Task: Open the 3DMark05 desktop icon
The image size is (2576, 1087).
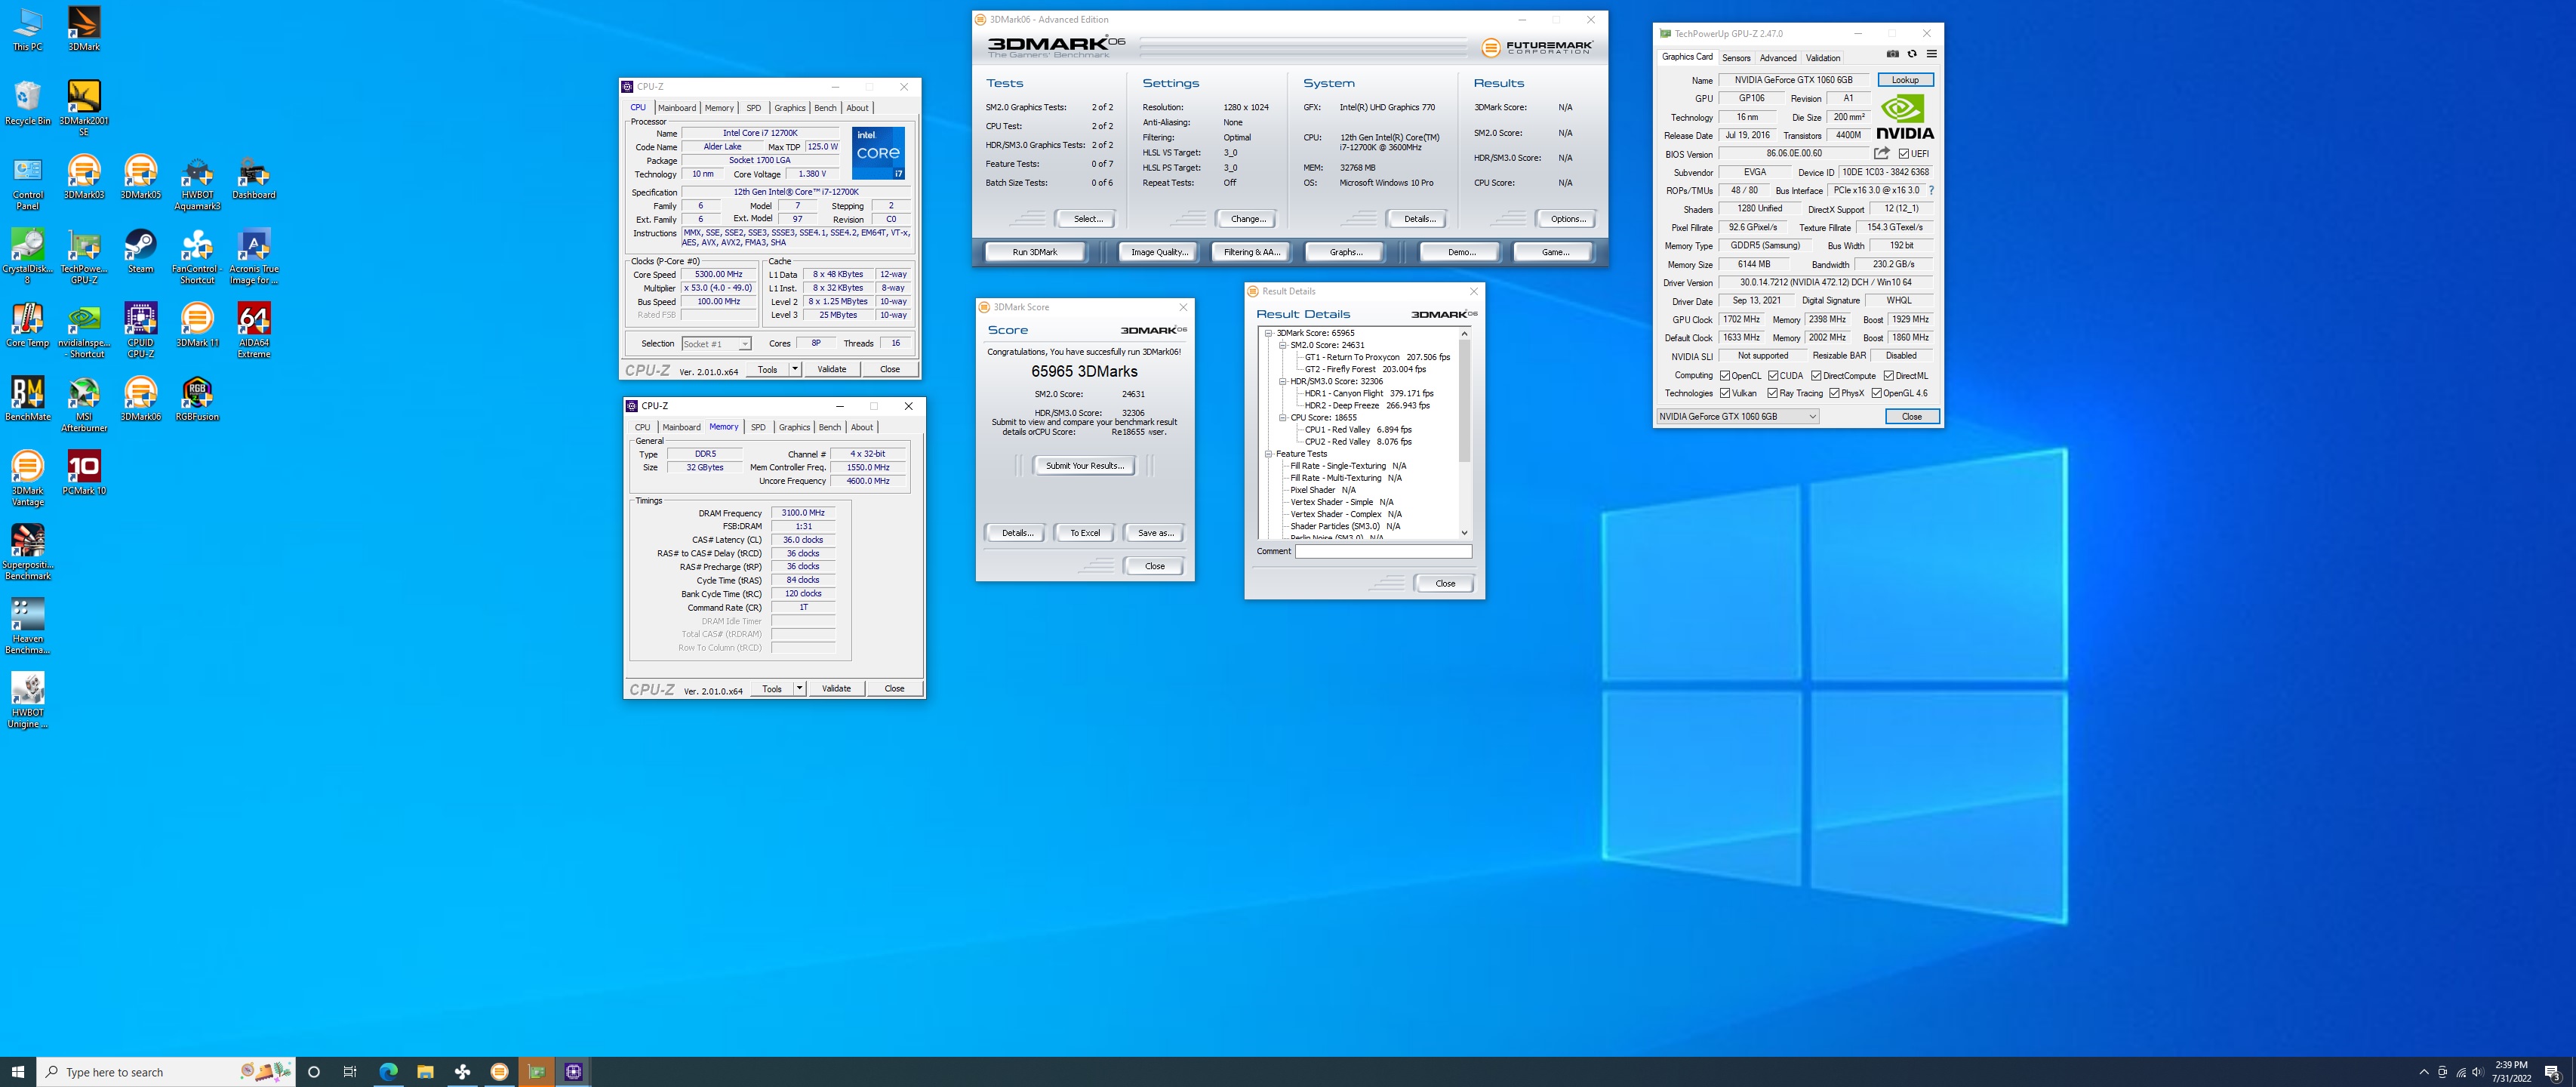Action: pyautogui.click(x=141, y=178)
